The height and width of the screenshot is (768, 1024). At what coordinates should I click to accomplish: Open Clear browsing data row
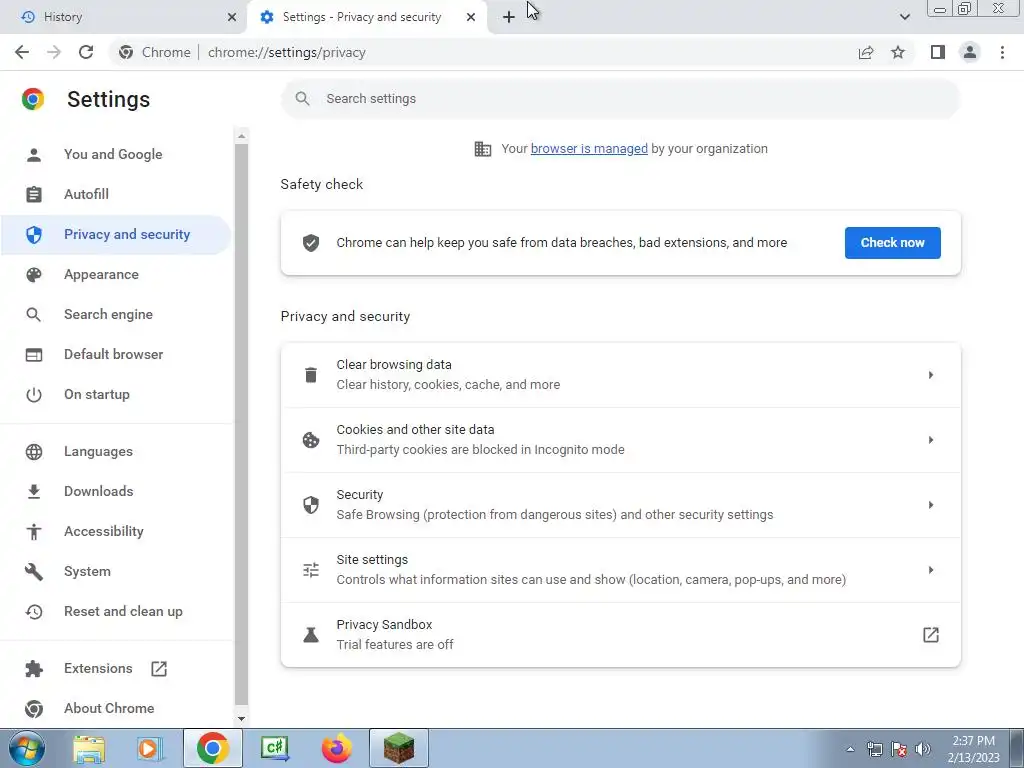pos(620,375)
